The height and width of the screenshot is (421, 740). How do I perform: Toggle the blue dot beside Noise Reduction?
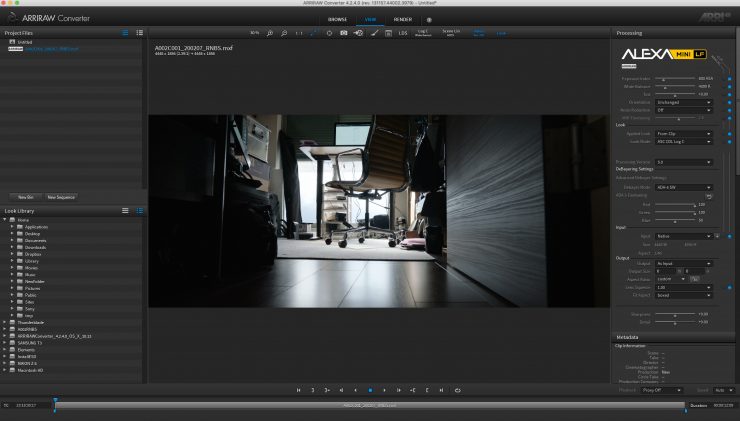pyautogui.click(x=729, y=110)
